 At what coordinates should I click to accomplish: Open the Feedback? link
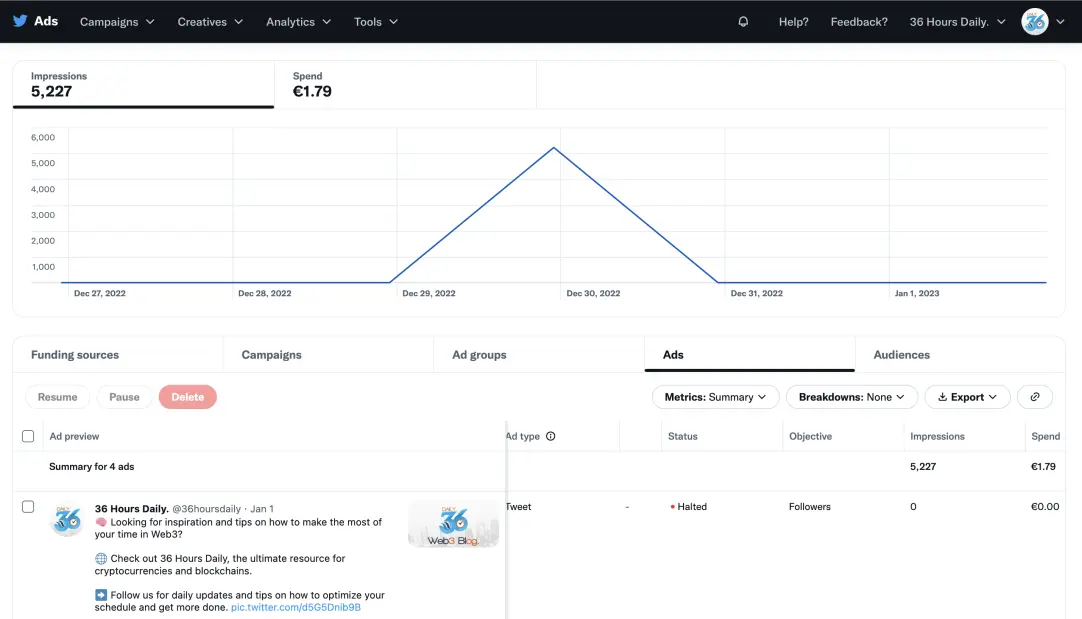859,22
